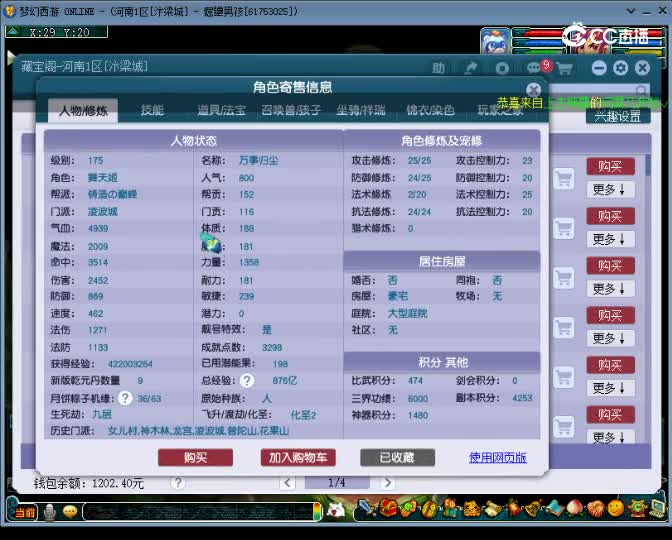The image size is (672, 540).
Task: Click the peach icon in bottom bar
Action: (575, 509)
